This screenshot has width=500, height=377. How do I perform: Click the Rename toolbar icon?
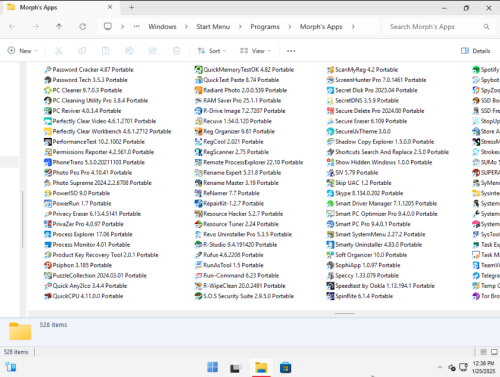[129, 51]
